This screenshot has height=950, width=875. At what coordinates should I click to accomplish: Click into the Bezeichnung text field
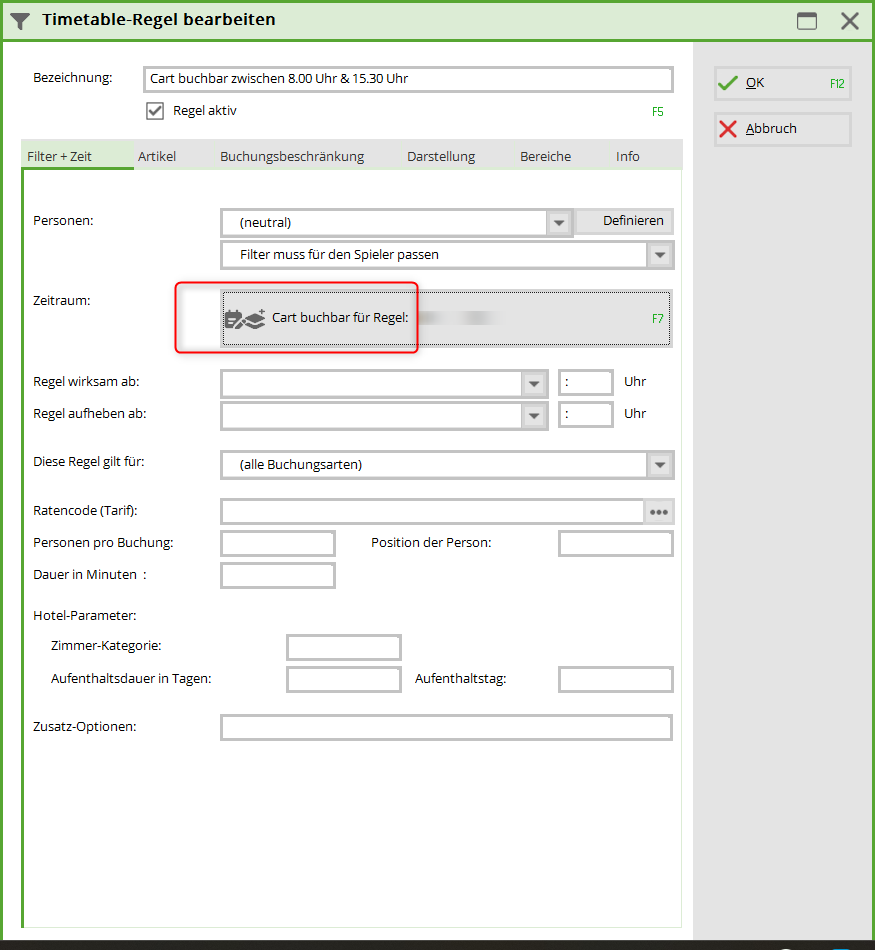(x=408, y=79)
